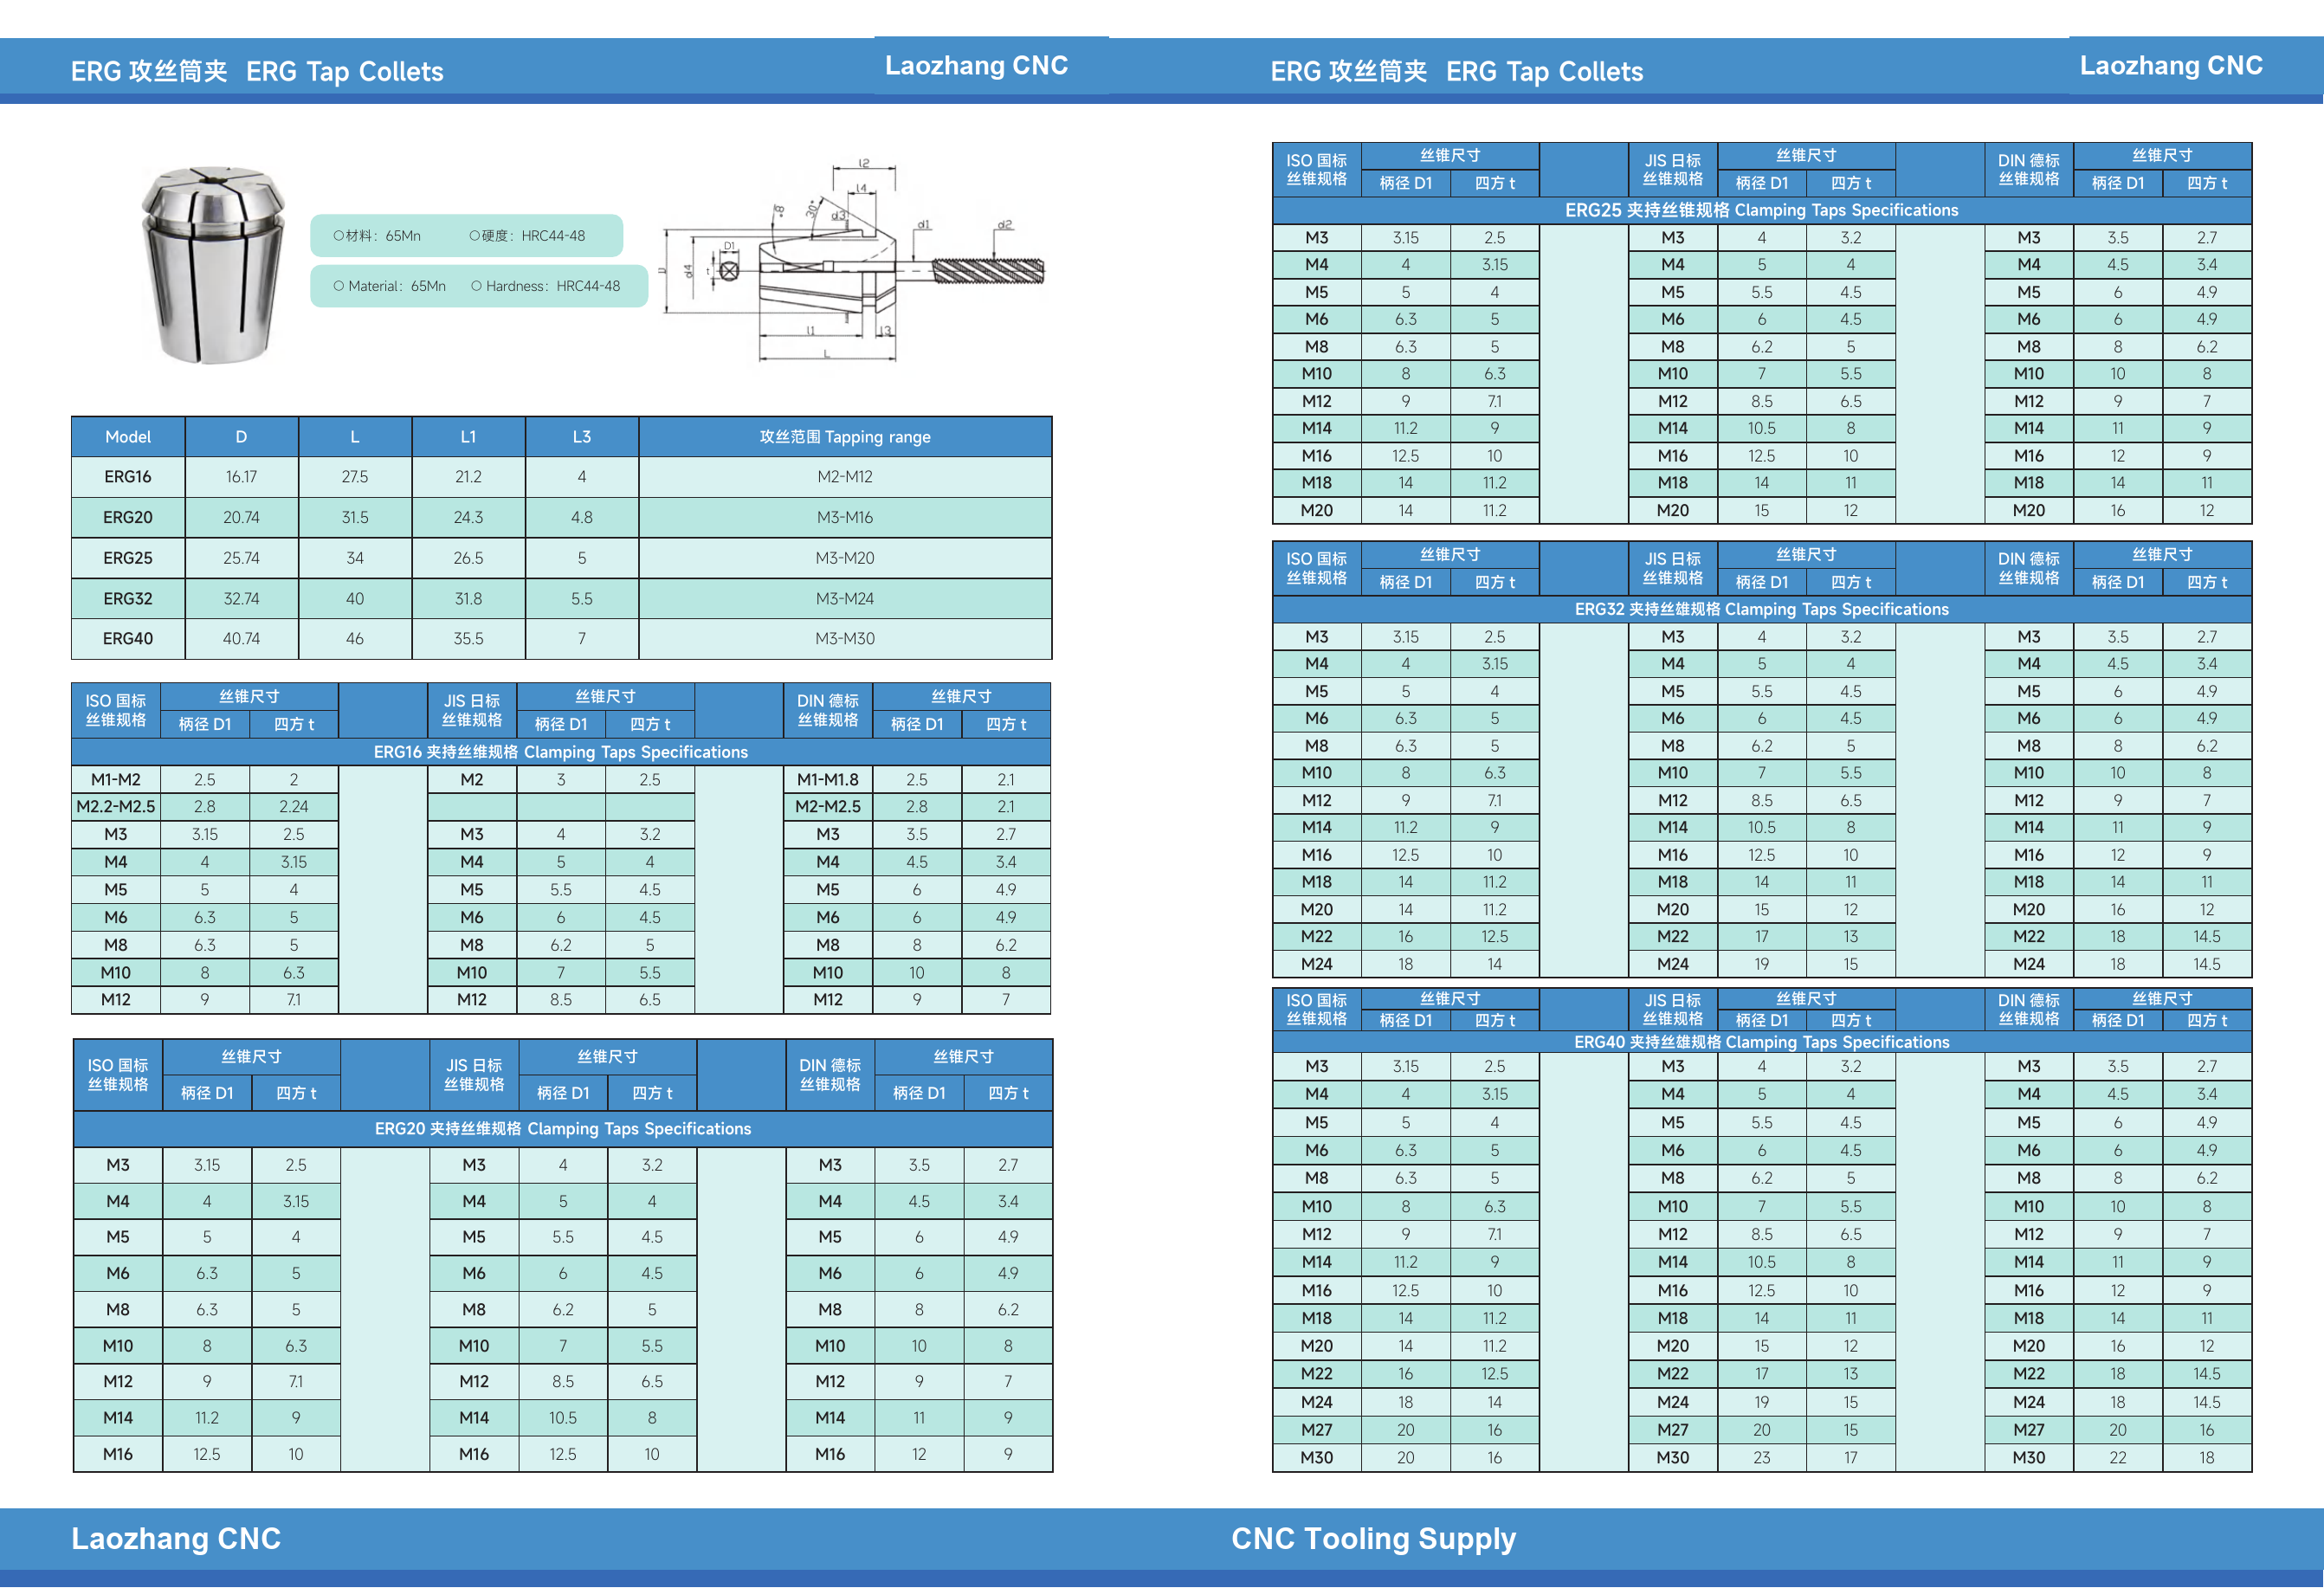Screen dimensions: 2324x1588
Task: Click the 'Material: 65Mn' English label
Action: (390, 286)
